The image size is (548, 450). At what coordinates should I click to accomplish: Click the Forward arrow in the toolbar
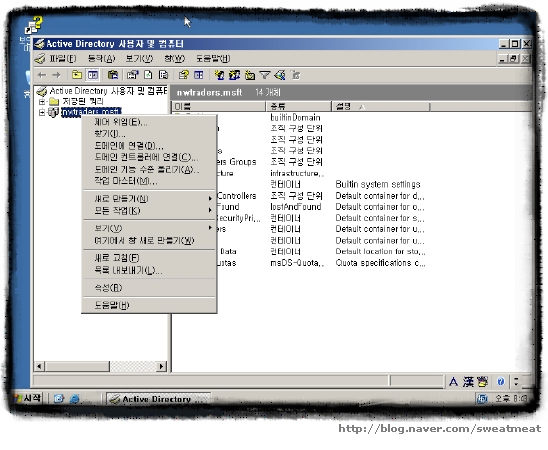click(x=56, y=75)
